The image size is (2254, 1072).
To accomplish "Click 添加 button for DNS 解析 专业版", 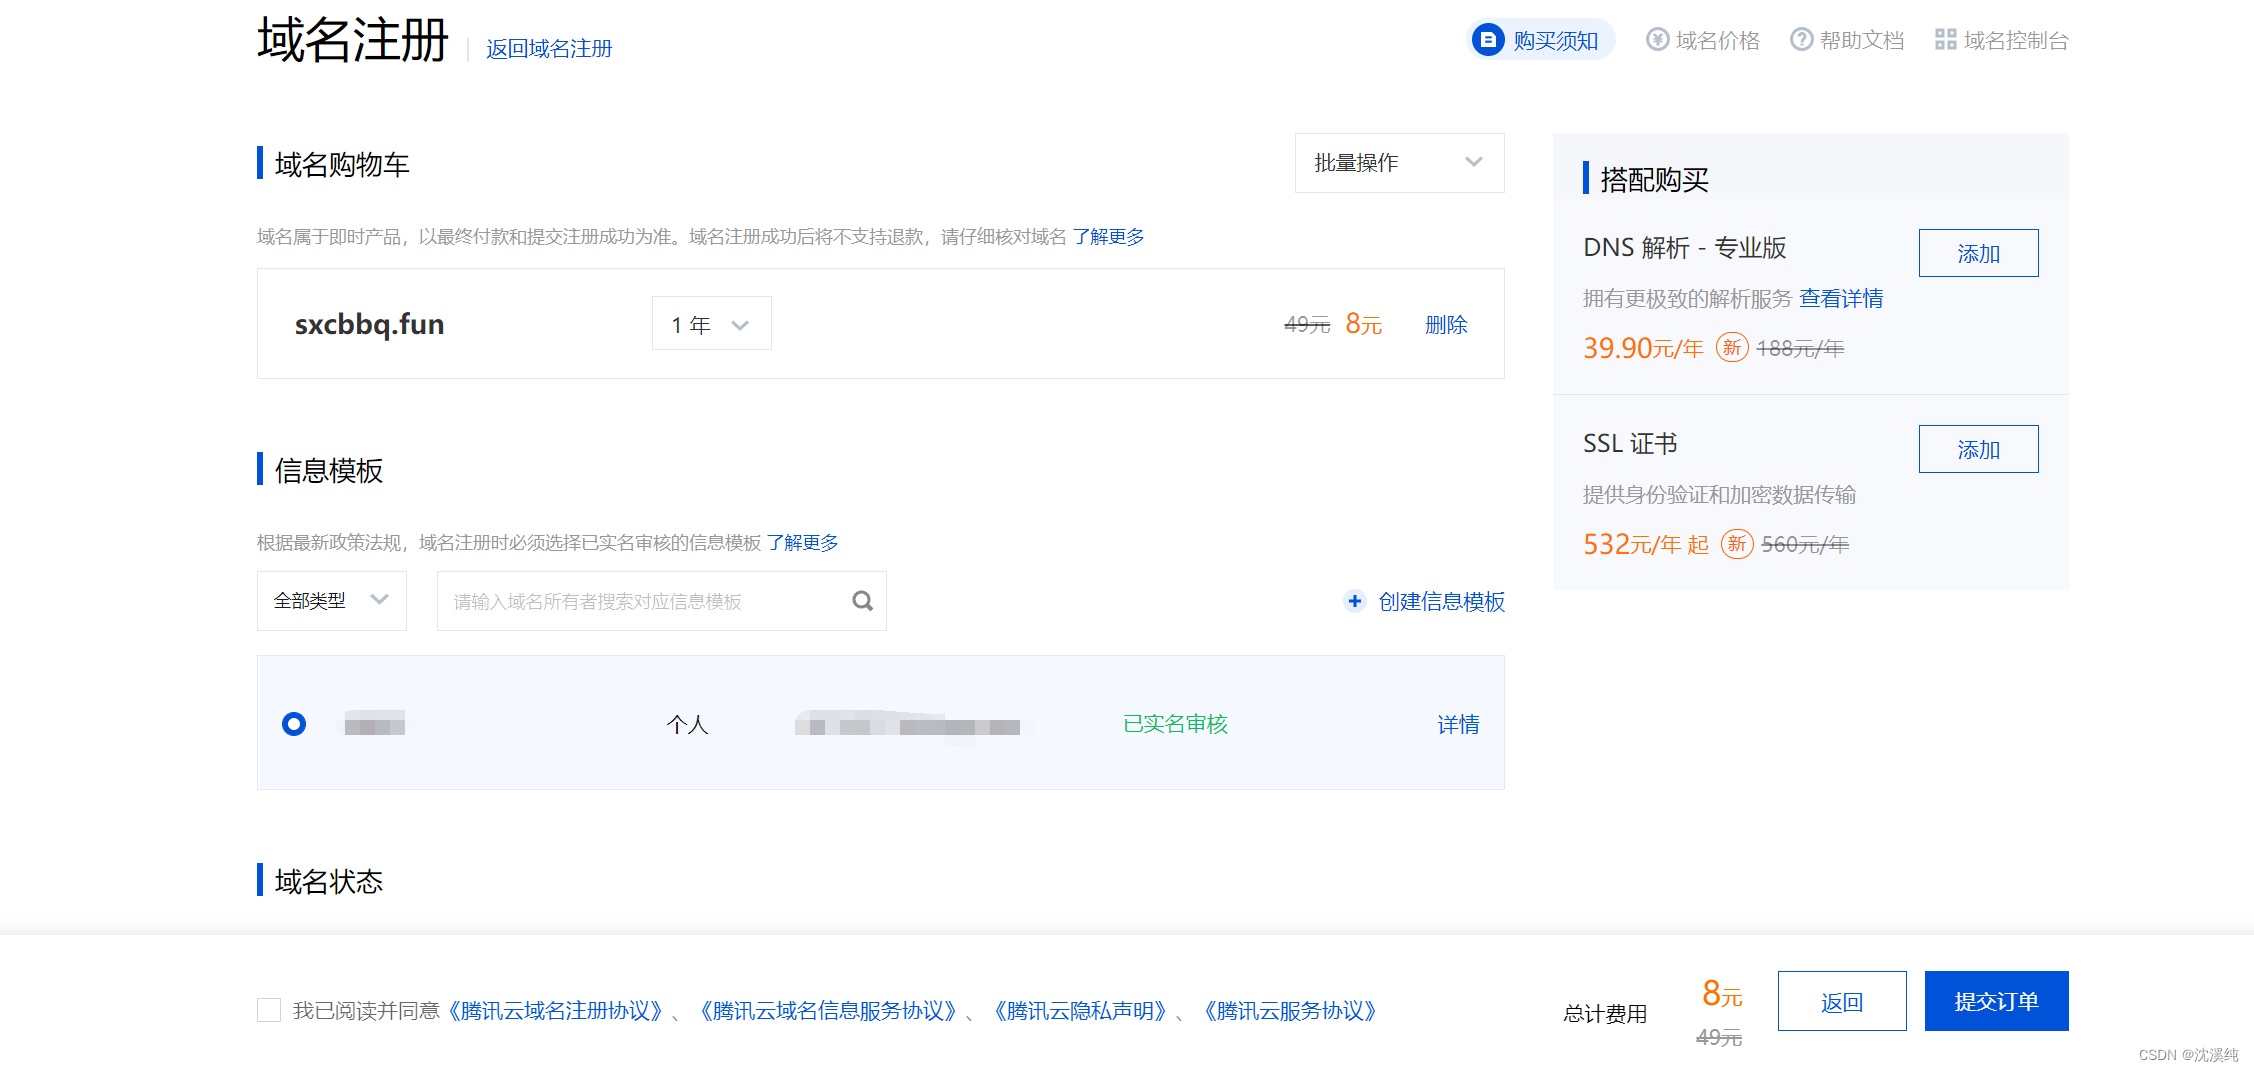I will (x=1978, y=253).
